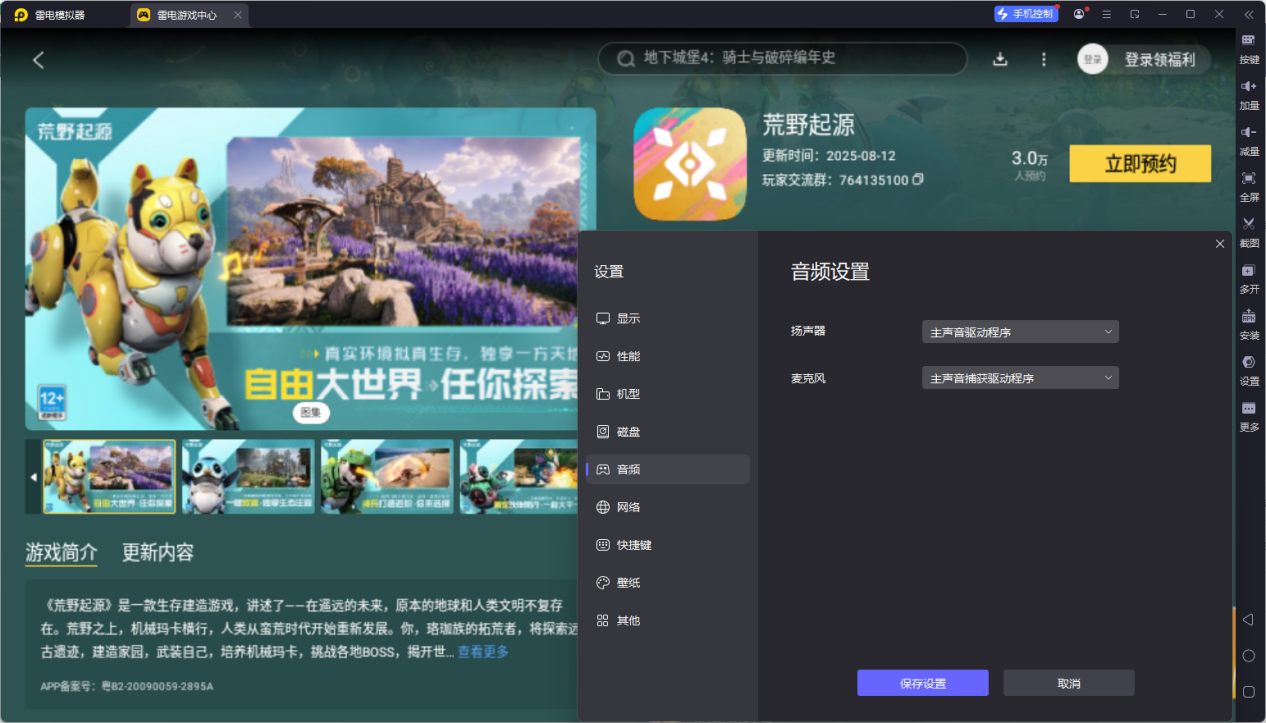
Task: Open the three-dot more menu near search
Action: (1044, 59)
